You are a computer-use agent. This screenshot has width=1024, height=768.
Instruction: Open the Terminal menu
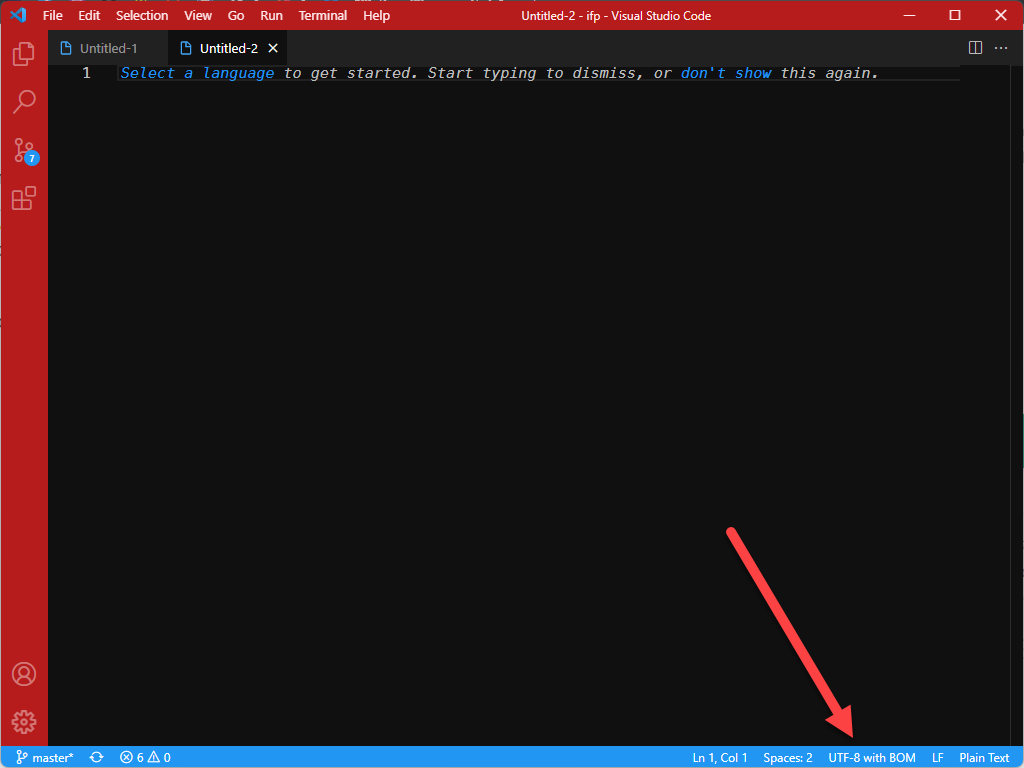pos(322,15)
